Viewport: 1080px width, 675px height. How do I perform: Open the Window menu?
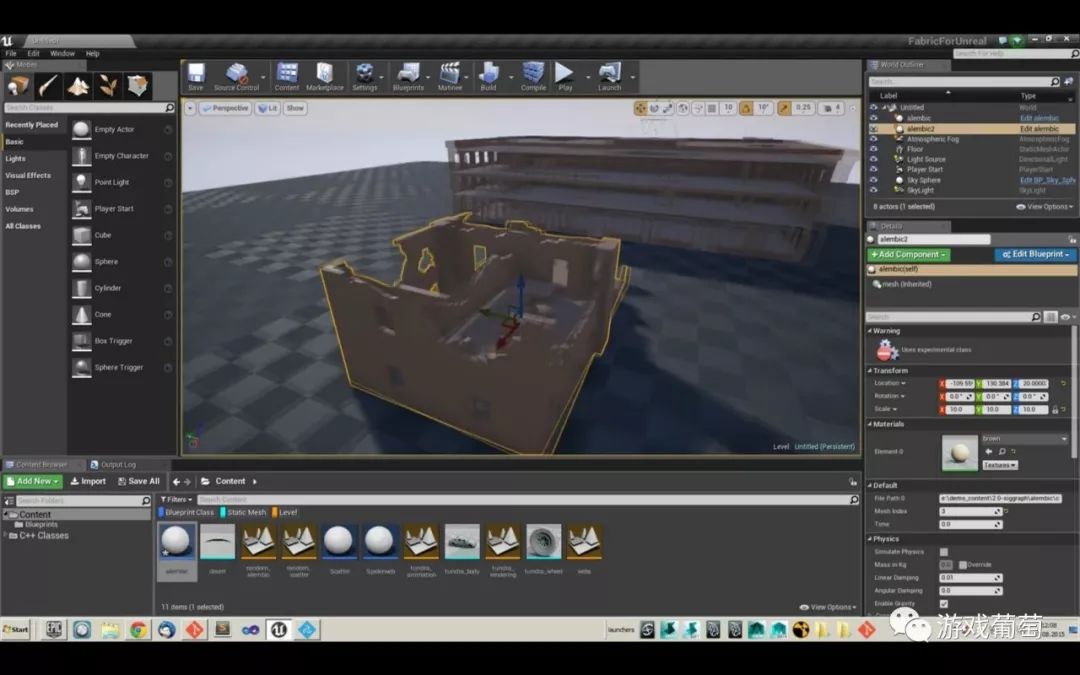click(62, 53)
